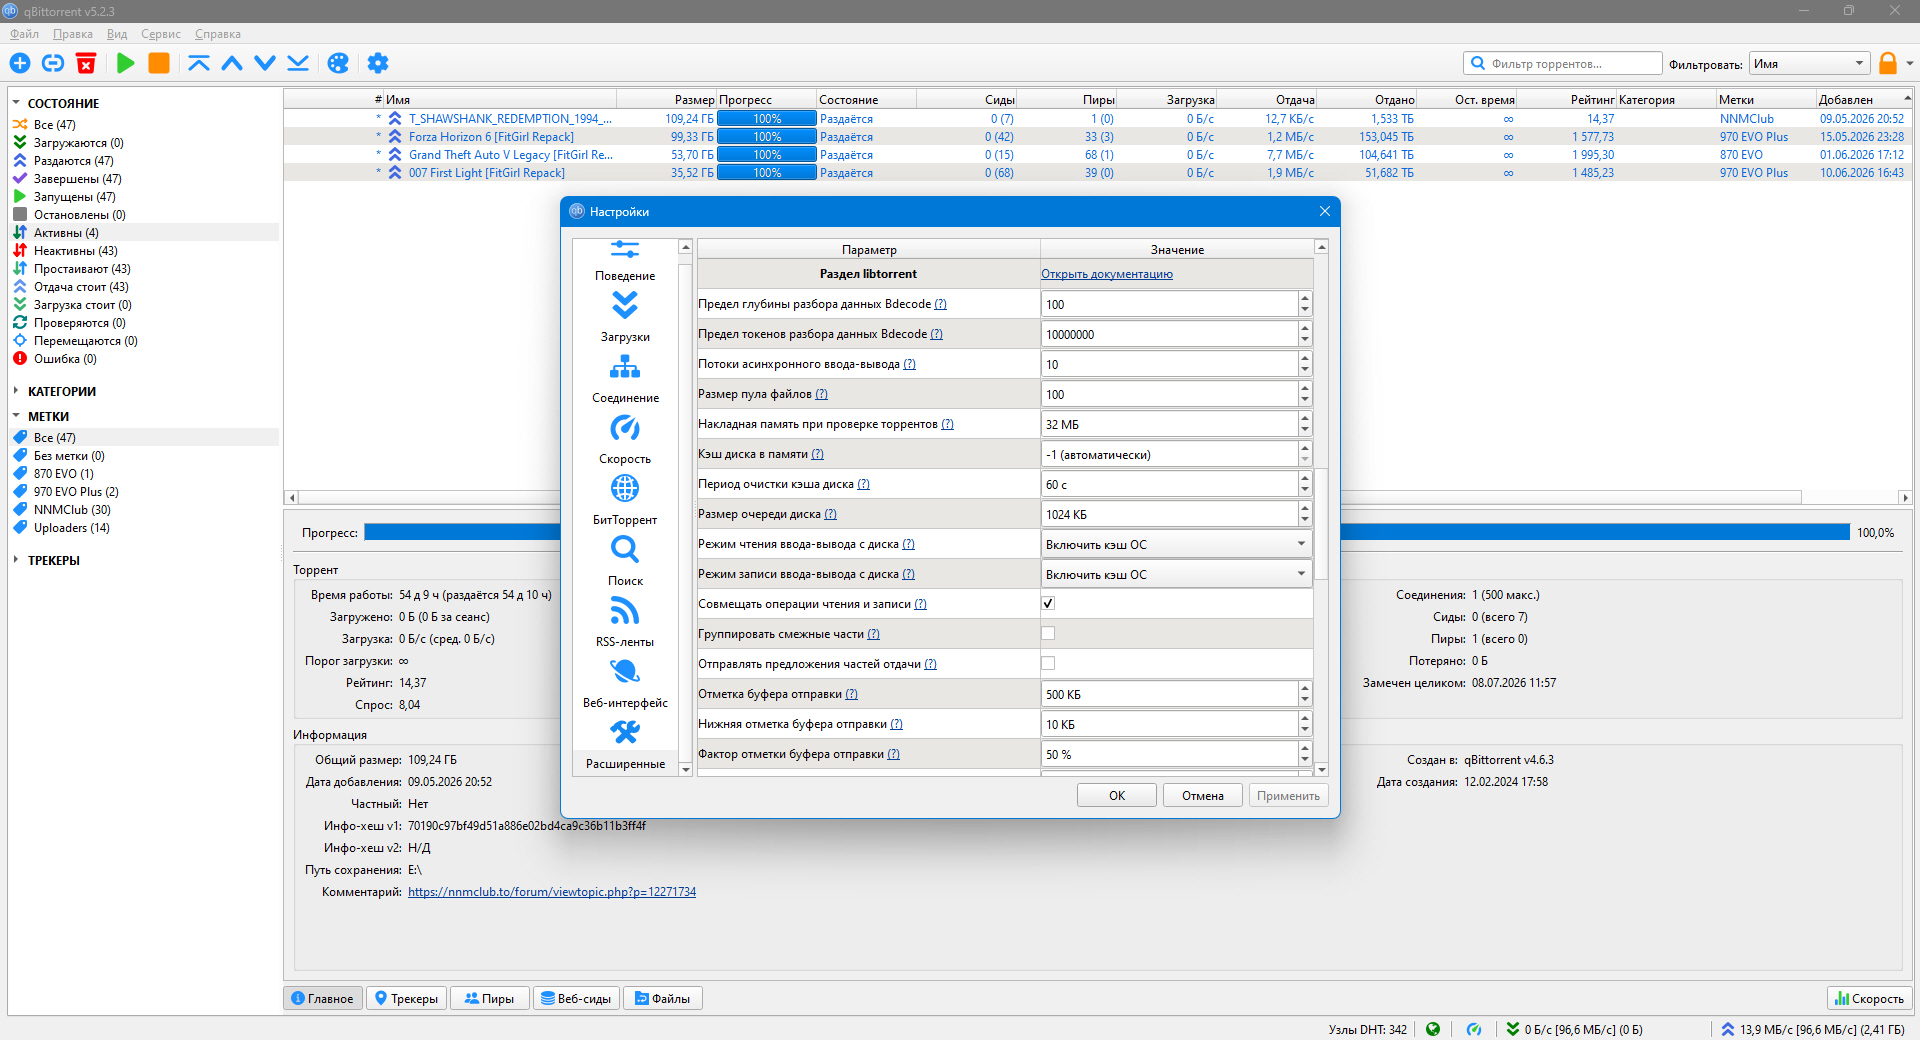The height and width of the screenshot is (1040, 1920).
Task: Enable Отправлять предложения частей отдачи checkbox
Action: (x=1048, y=663)
